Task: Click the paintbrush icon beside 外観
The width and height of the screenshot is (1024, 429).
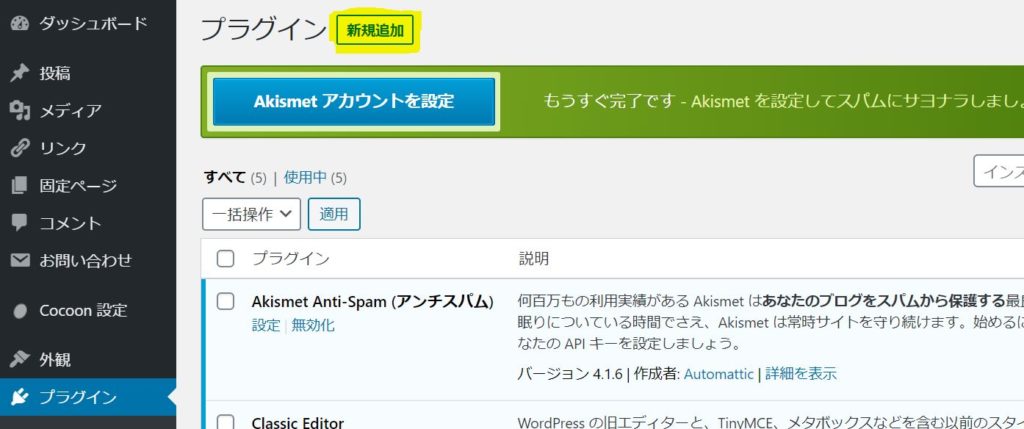Action: coord(20,359)
